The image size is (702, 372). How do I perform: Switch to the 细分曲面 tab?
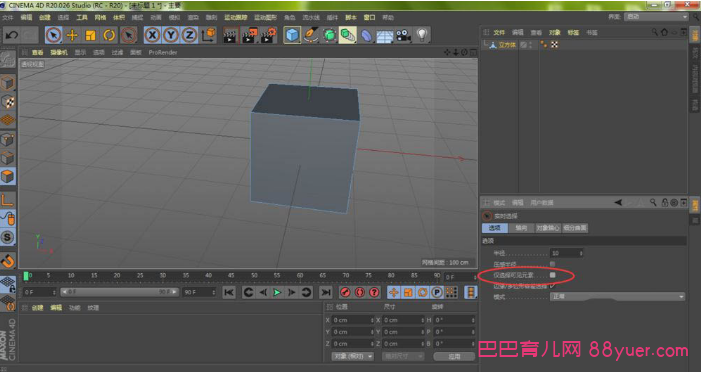coord(575,228)
